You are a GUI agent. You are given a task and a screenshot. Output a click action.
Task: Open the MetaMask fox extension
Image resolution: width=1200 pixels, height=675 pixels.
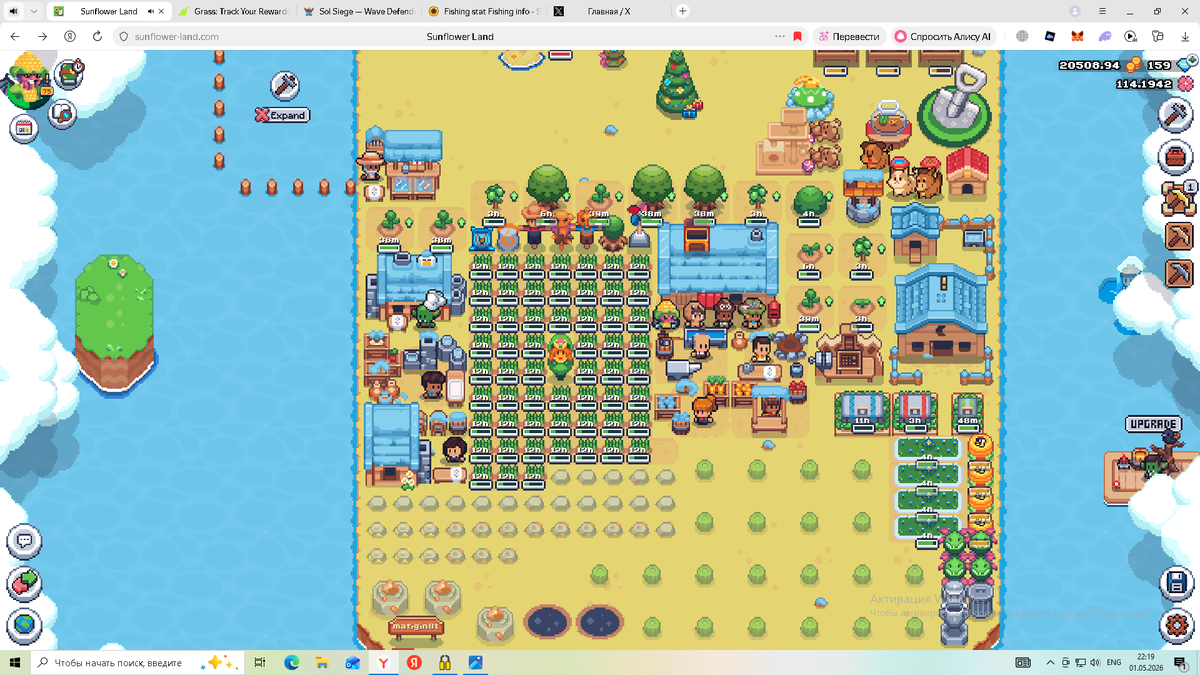1077,36
